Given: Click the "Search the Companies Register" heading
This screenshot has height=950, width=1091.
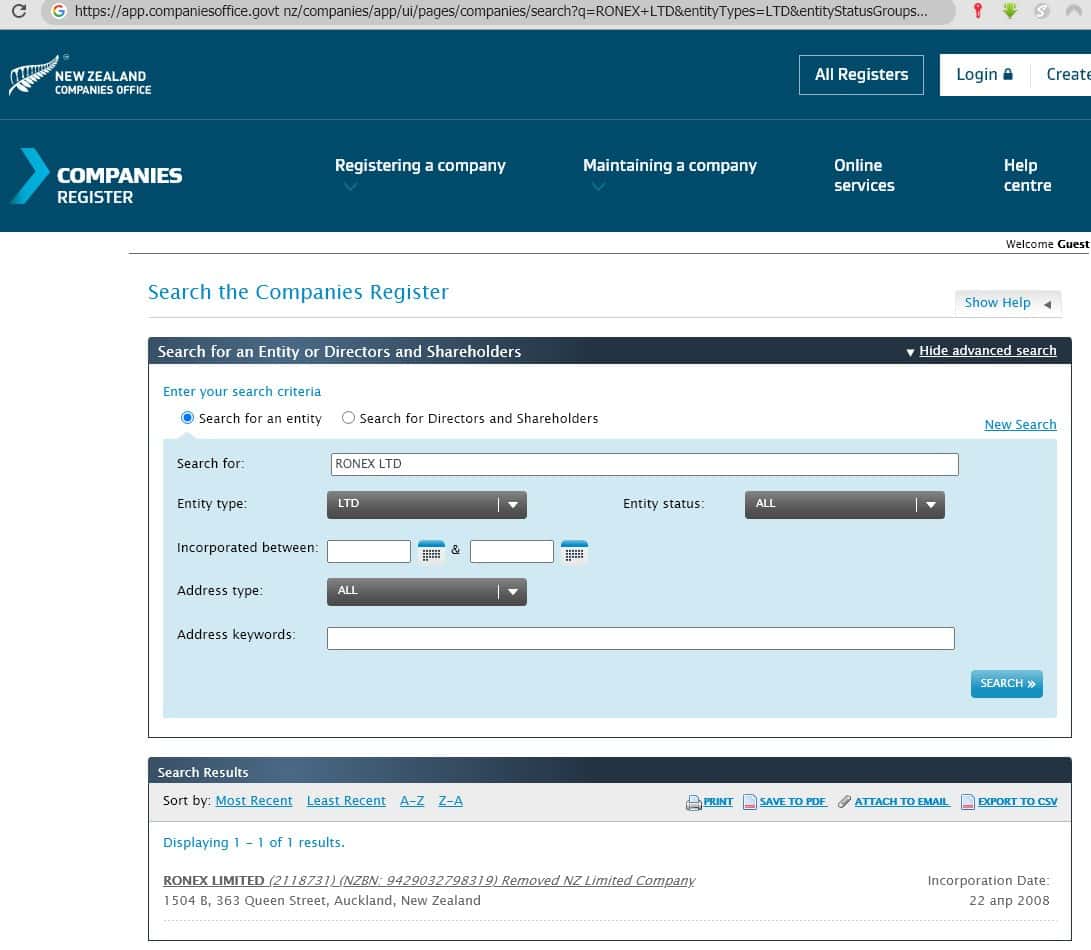Looking at the screenshot, I should coord(298,292).
